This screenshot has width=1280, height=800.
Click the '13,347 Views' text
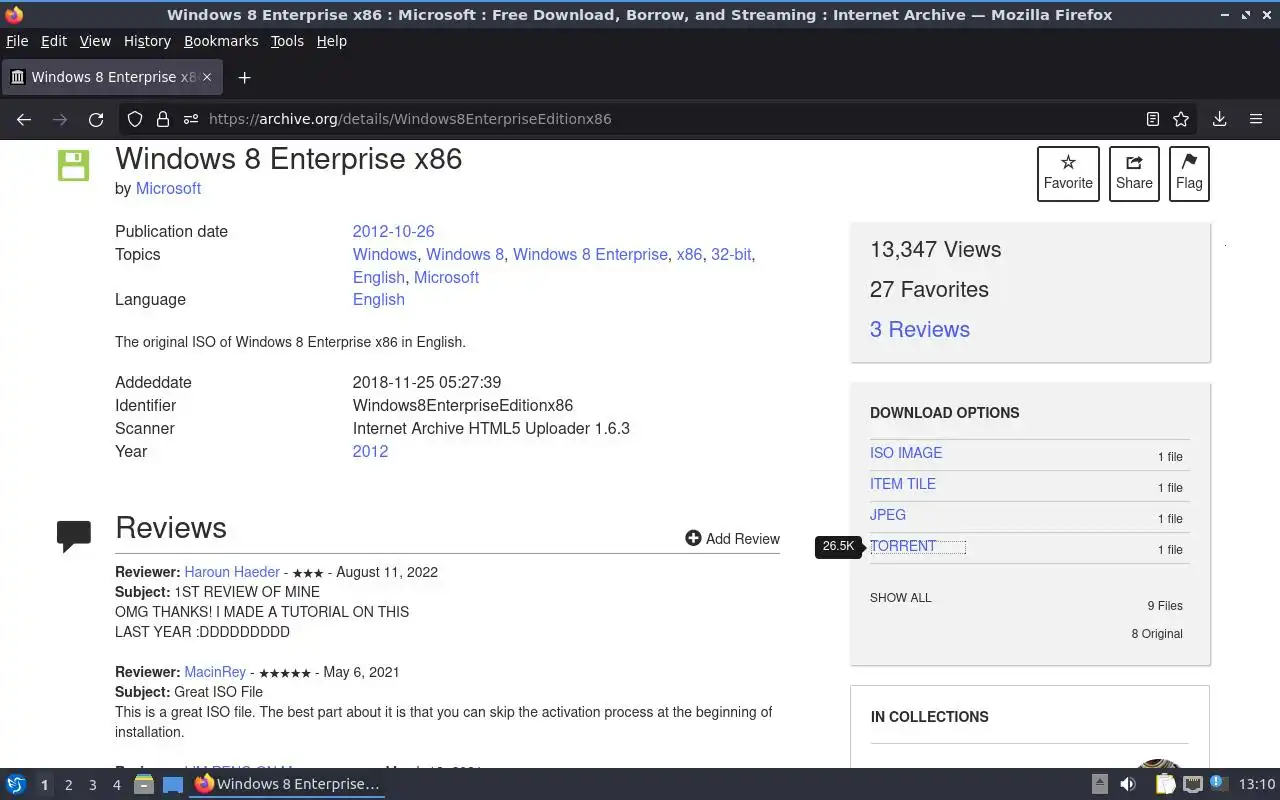tap(935, 250)
